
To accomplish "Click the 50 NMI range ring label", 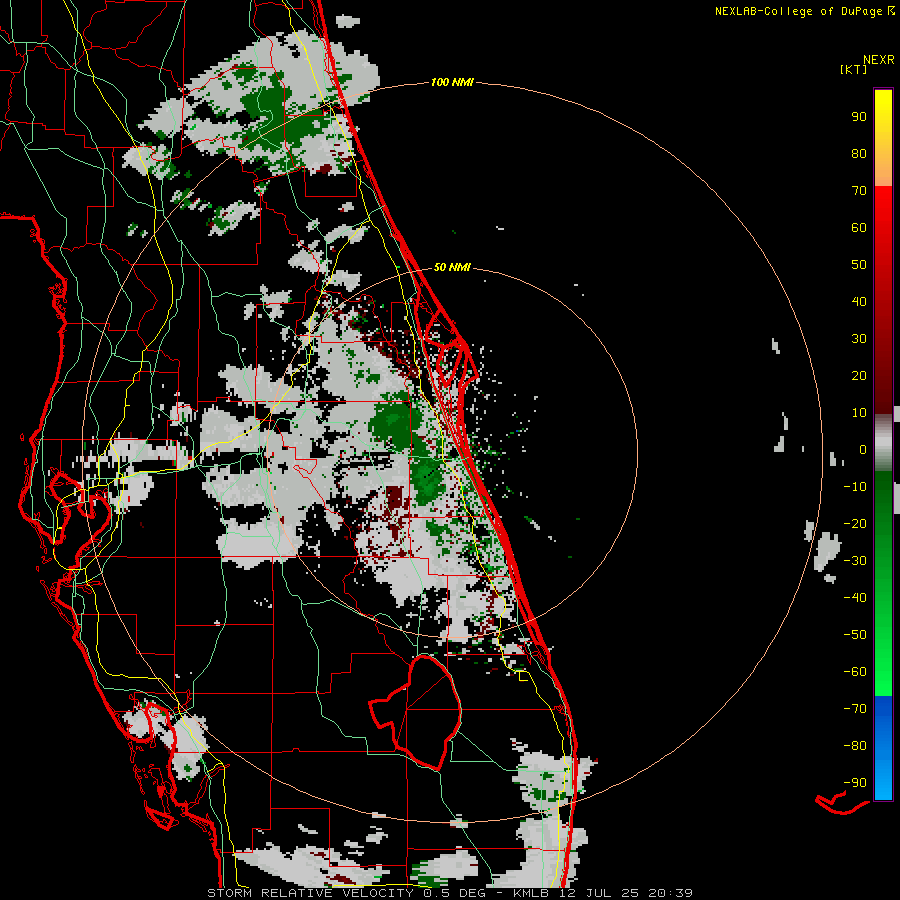I will [x=452, y=267].
